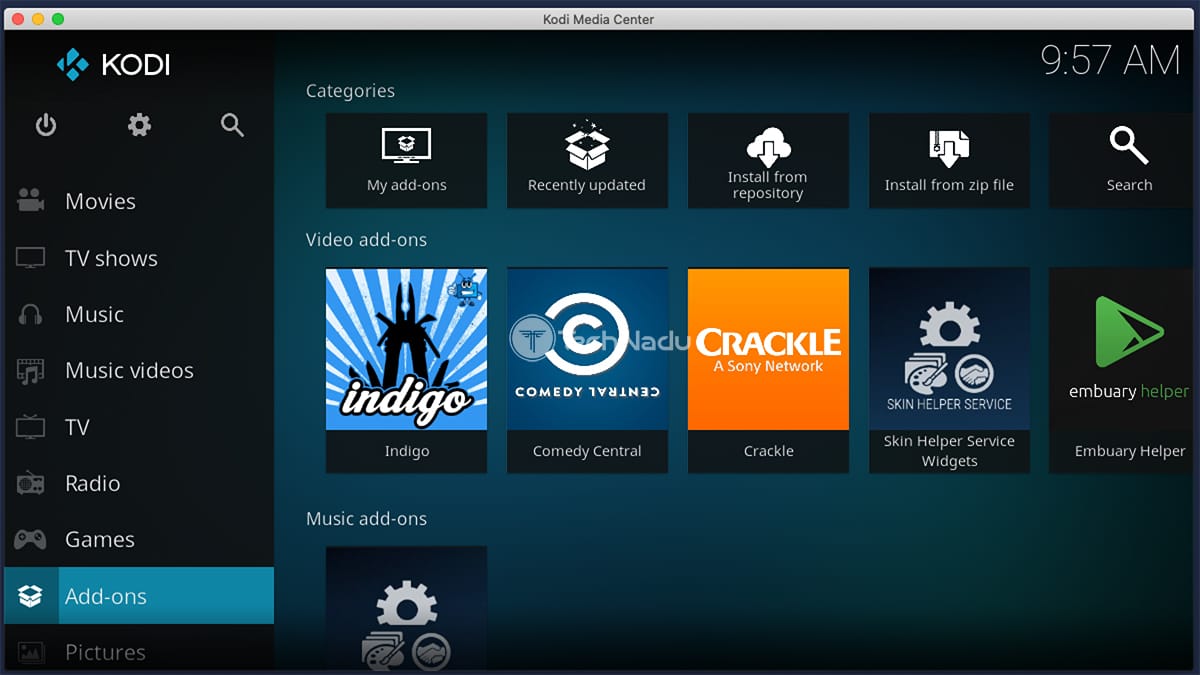Click the Categories Search magnifier icon
Image resolution: width=1200 pixels, height=675 pixels.
1129,146
